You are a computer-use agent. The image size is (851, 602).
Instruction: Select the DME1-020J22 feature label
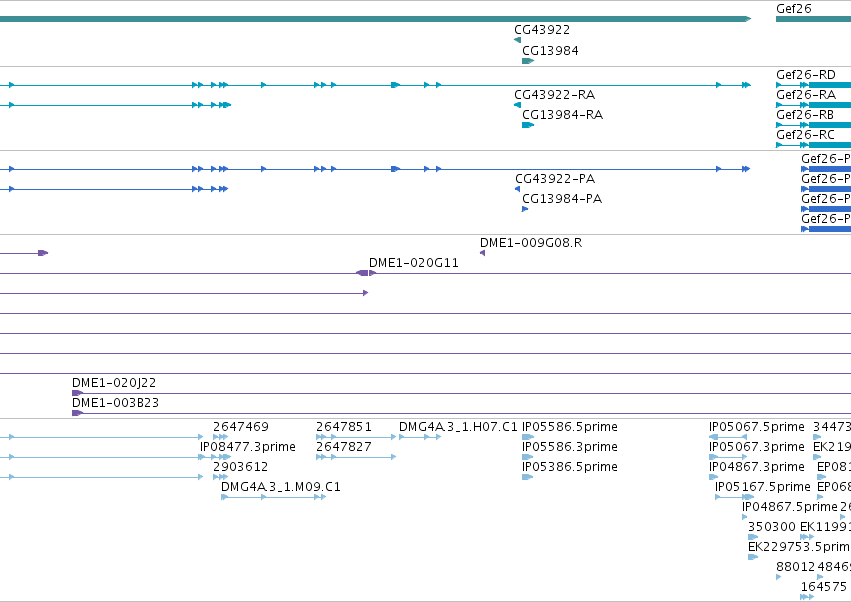(114, 383)
